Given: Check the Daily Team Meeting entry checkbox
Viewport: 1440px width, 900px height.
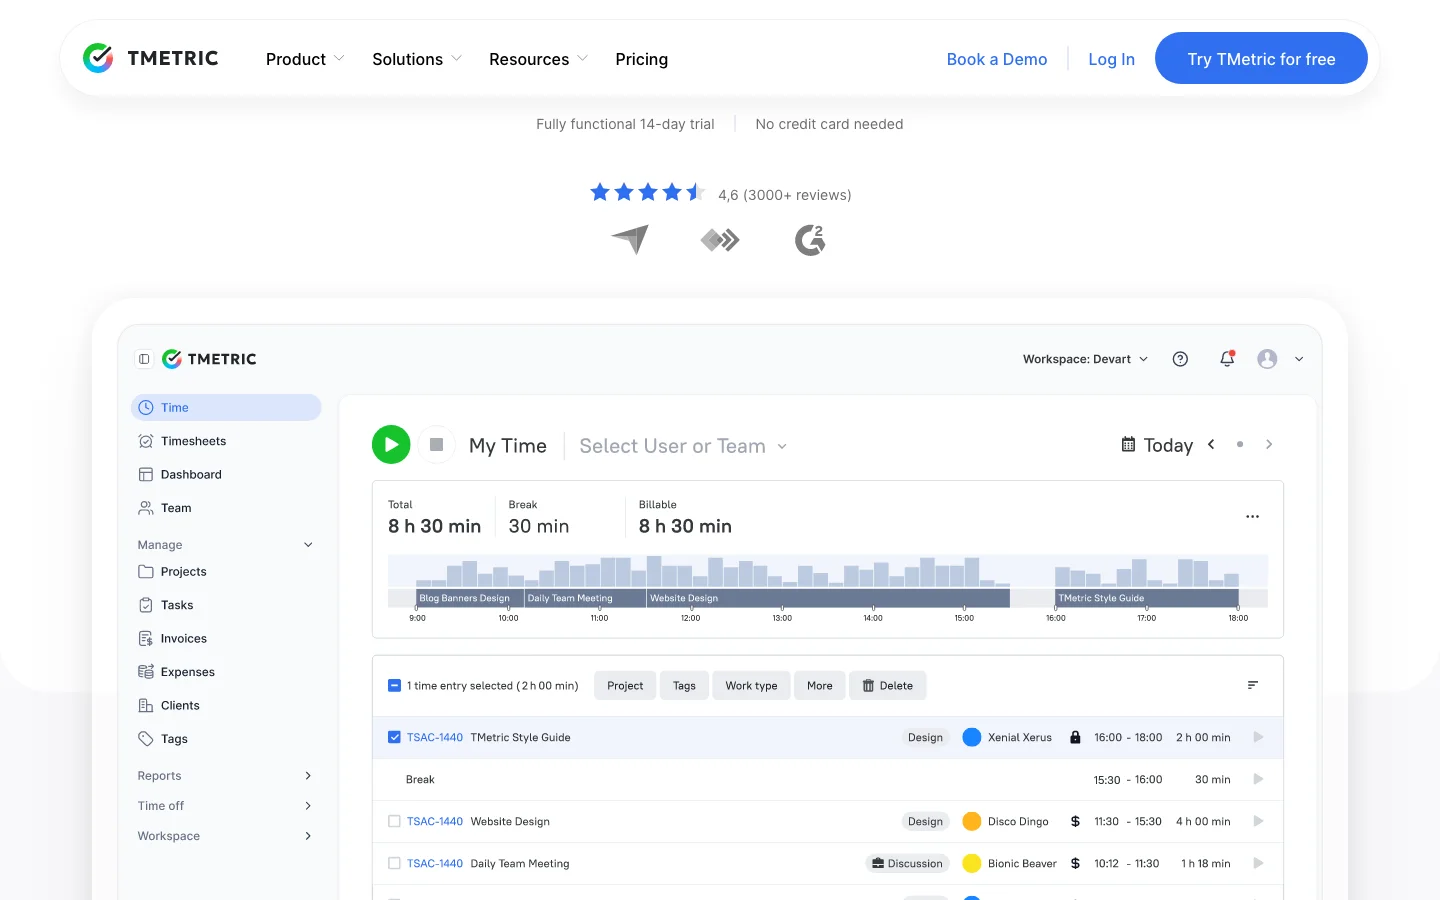Looking at the screenshot, I should point(394,864).
